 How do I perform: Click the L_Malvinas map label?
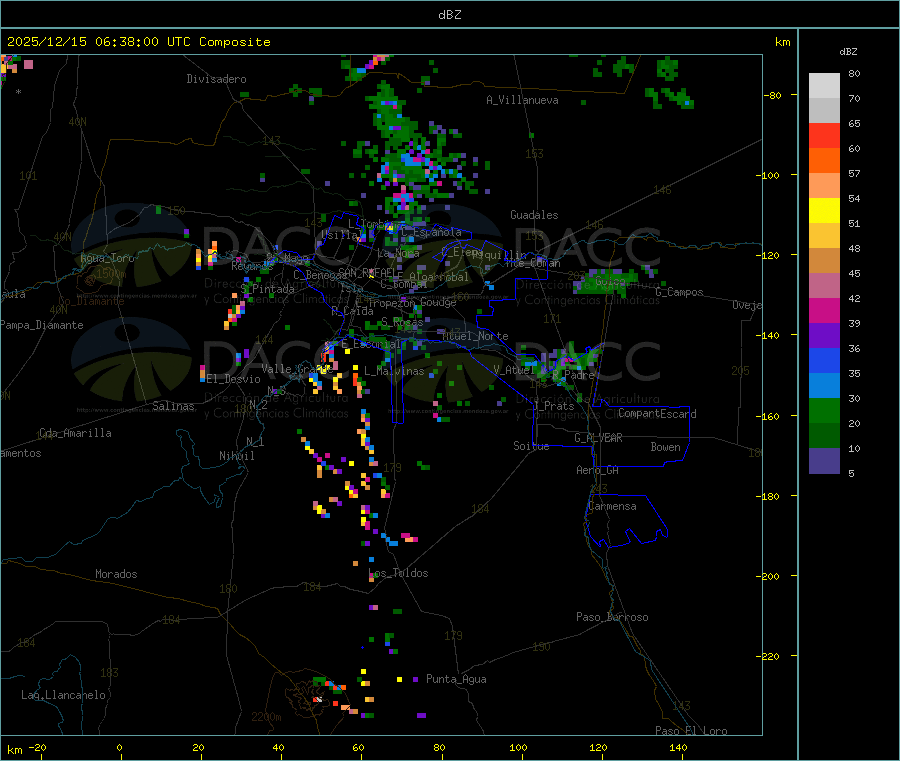[394, 371]
